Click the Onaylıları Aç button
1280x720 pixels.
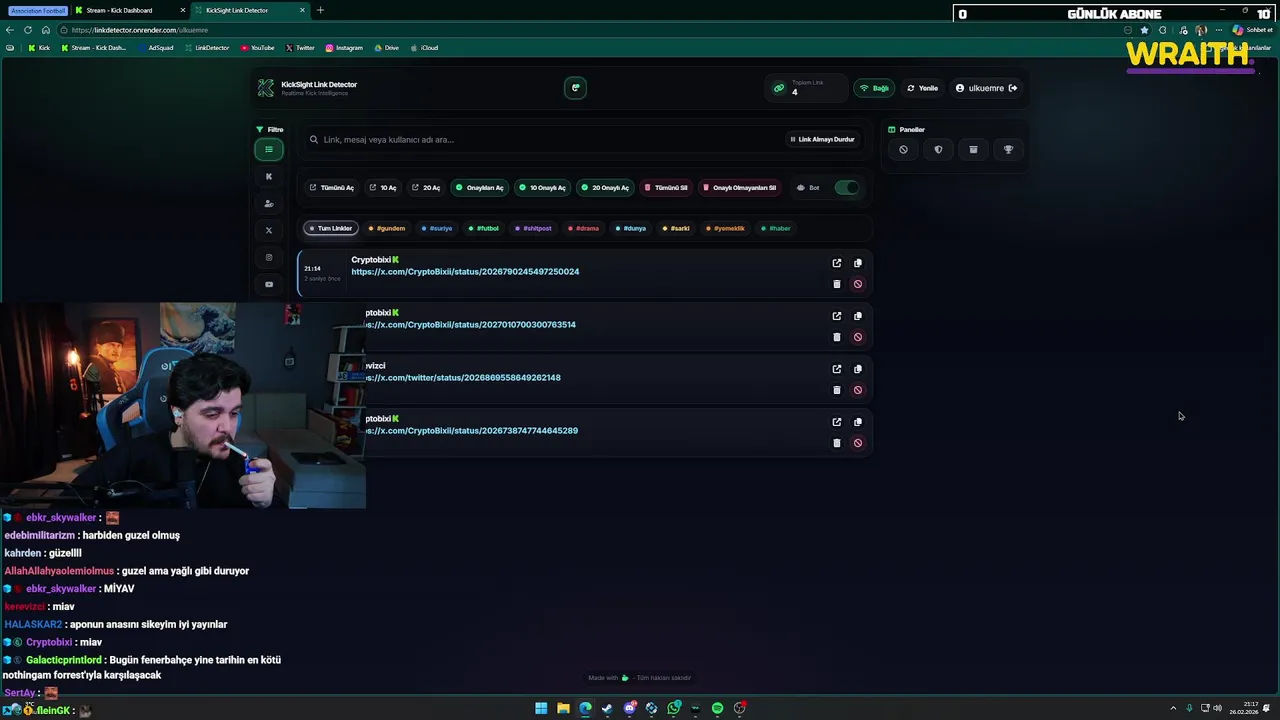[480, 187]
